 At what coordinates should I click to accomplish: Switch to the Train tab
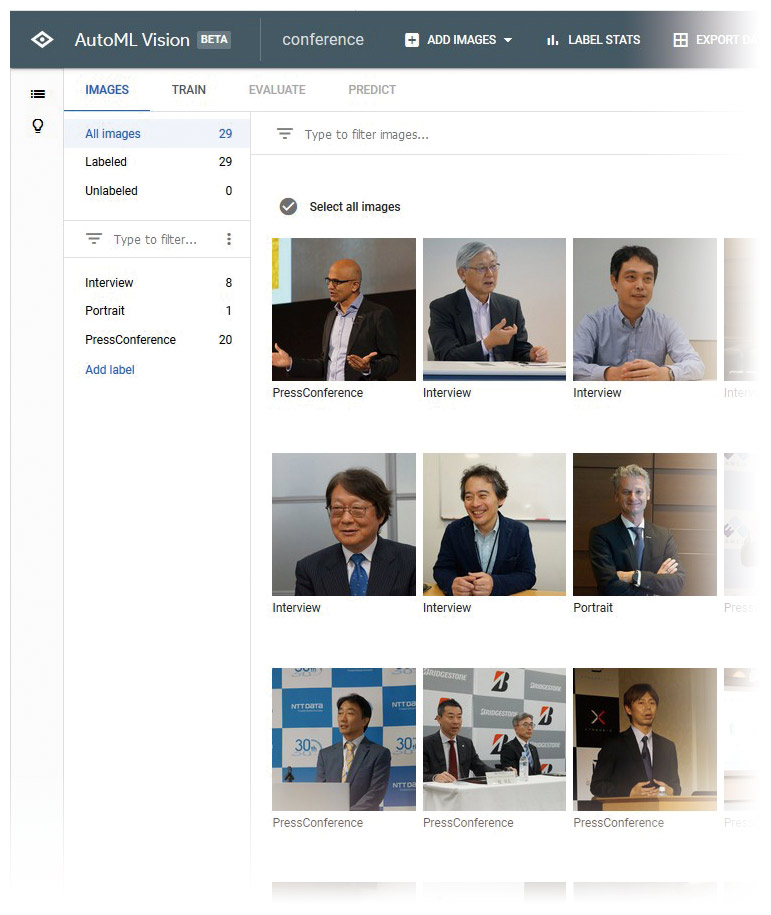point(188,90)
